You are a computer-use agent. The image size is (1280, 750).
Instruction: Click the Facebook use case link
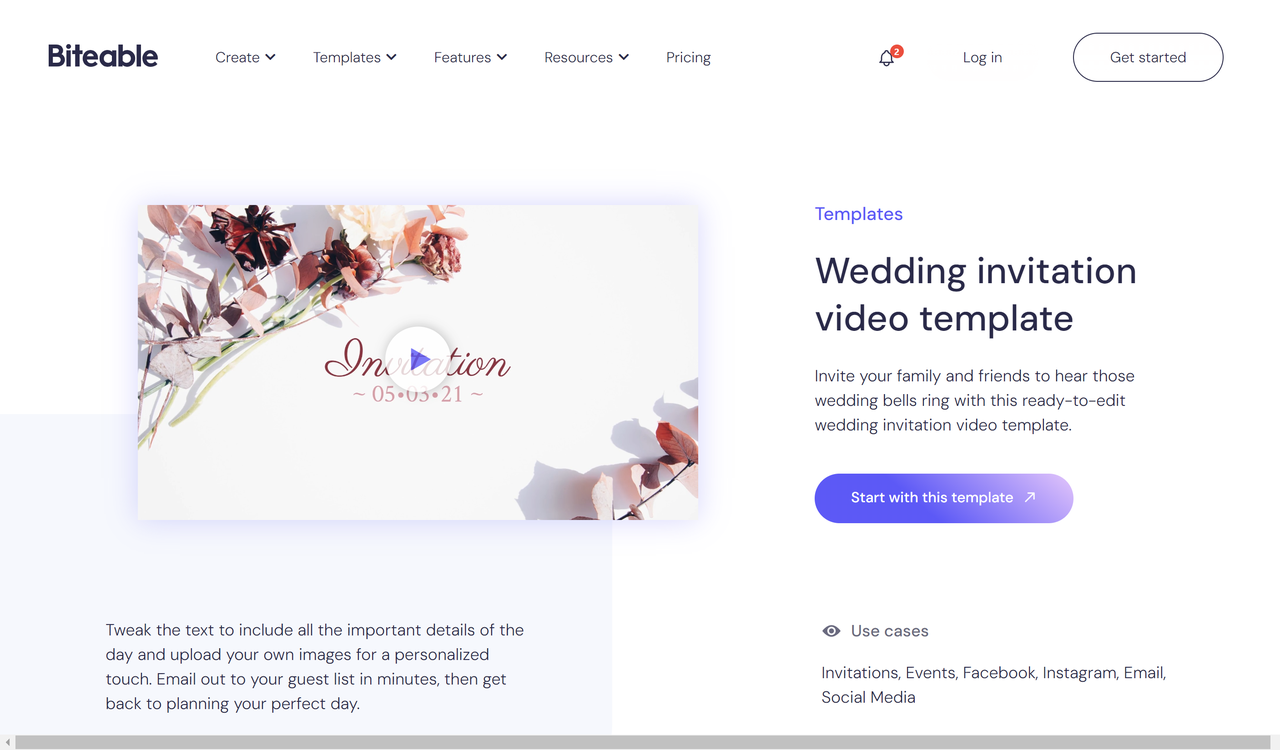click(x=998, y=672)
